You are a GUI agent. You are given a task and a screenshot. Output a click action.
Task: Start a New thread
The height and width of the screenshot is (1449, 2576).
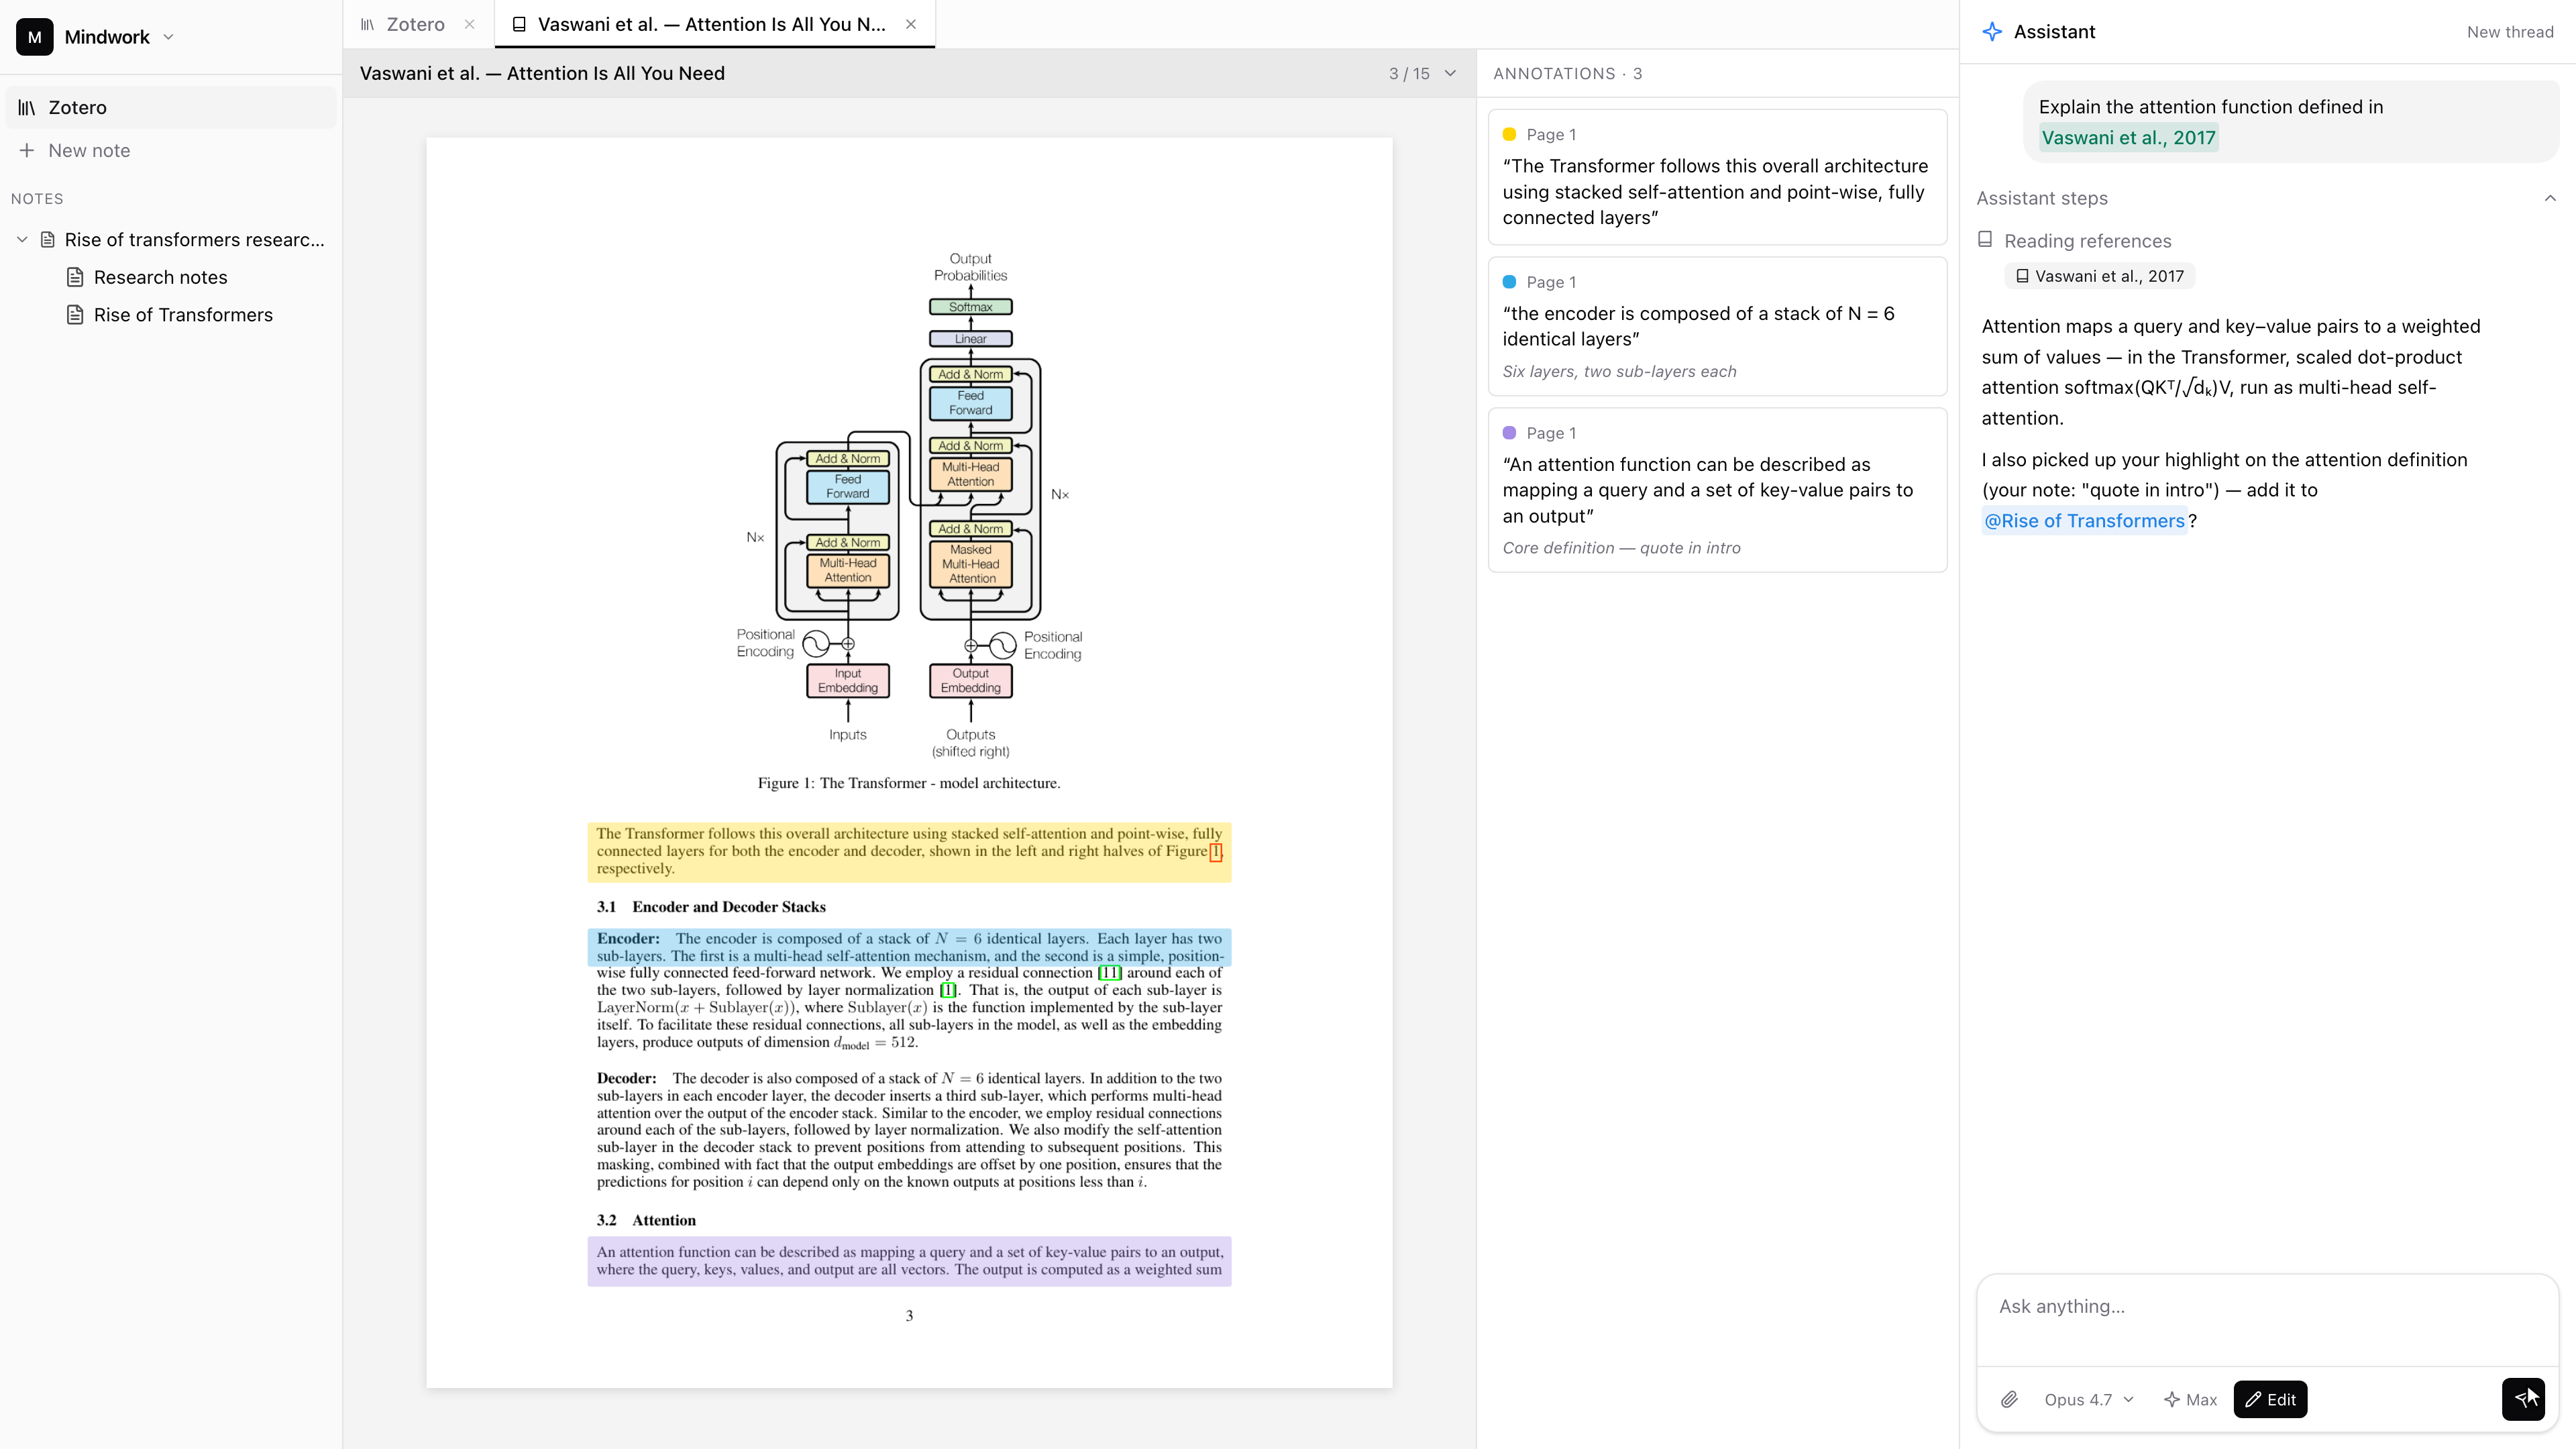[2509, 32]
